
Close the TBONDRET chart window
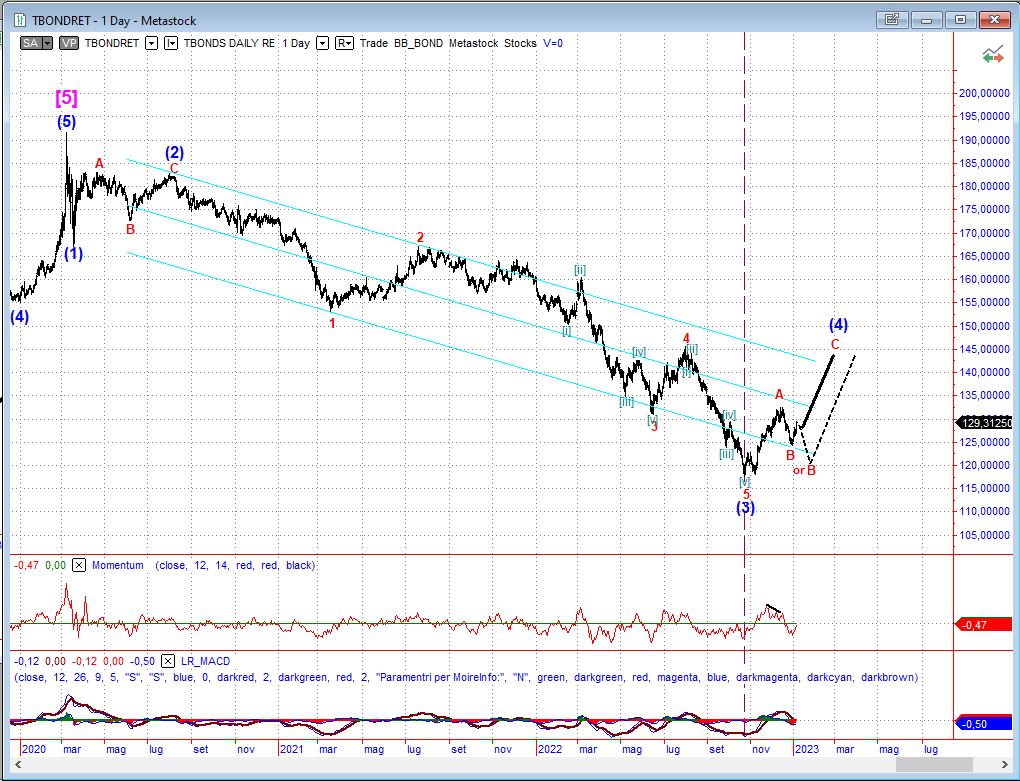[x=995, y=20]
